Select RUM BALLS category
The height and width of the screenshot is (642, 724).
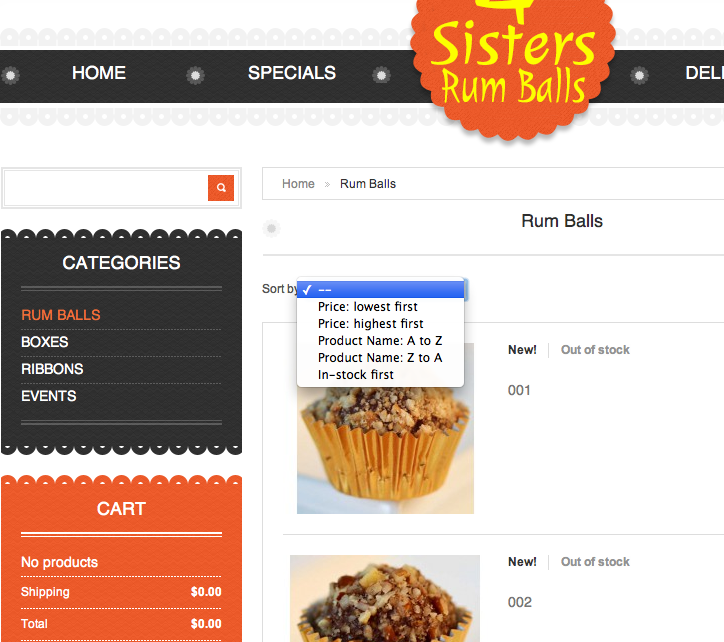click(x=61, y=315)
